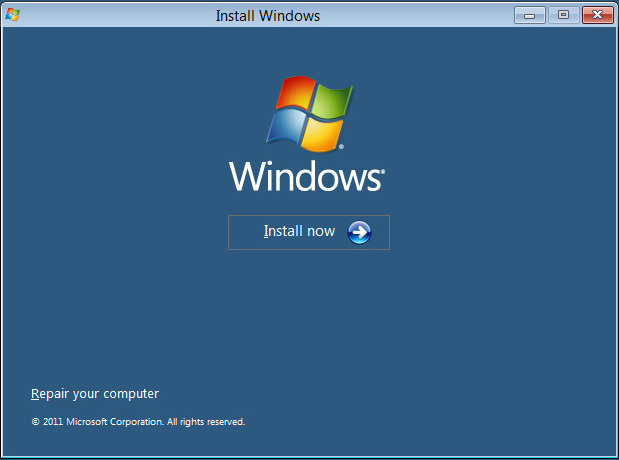Click the Windows flag icon in title bar
The height and width of the screenshot is (460, 619).
tap(12, 15)
